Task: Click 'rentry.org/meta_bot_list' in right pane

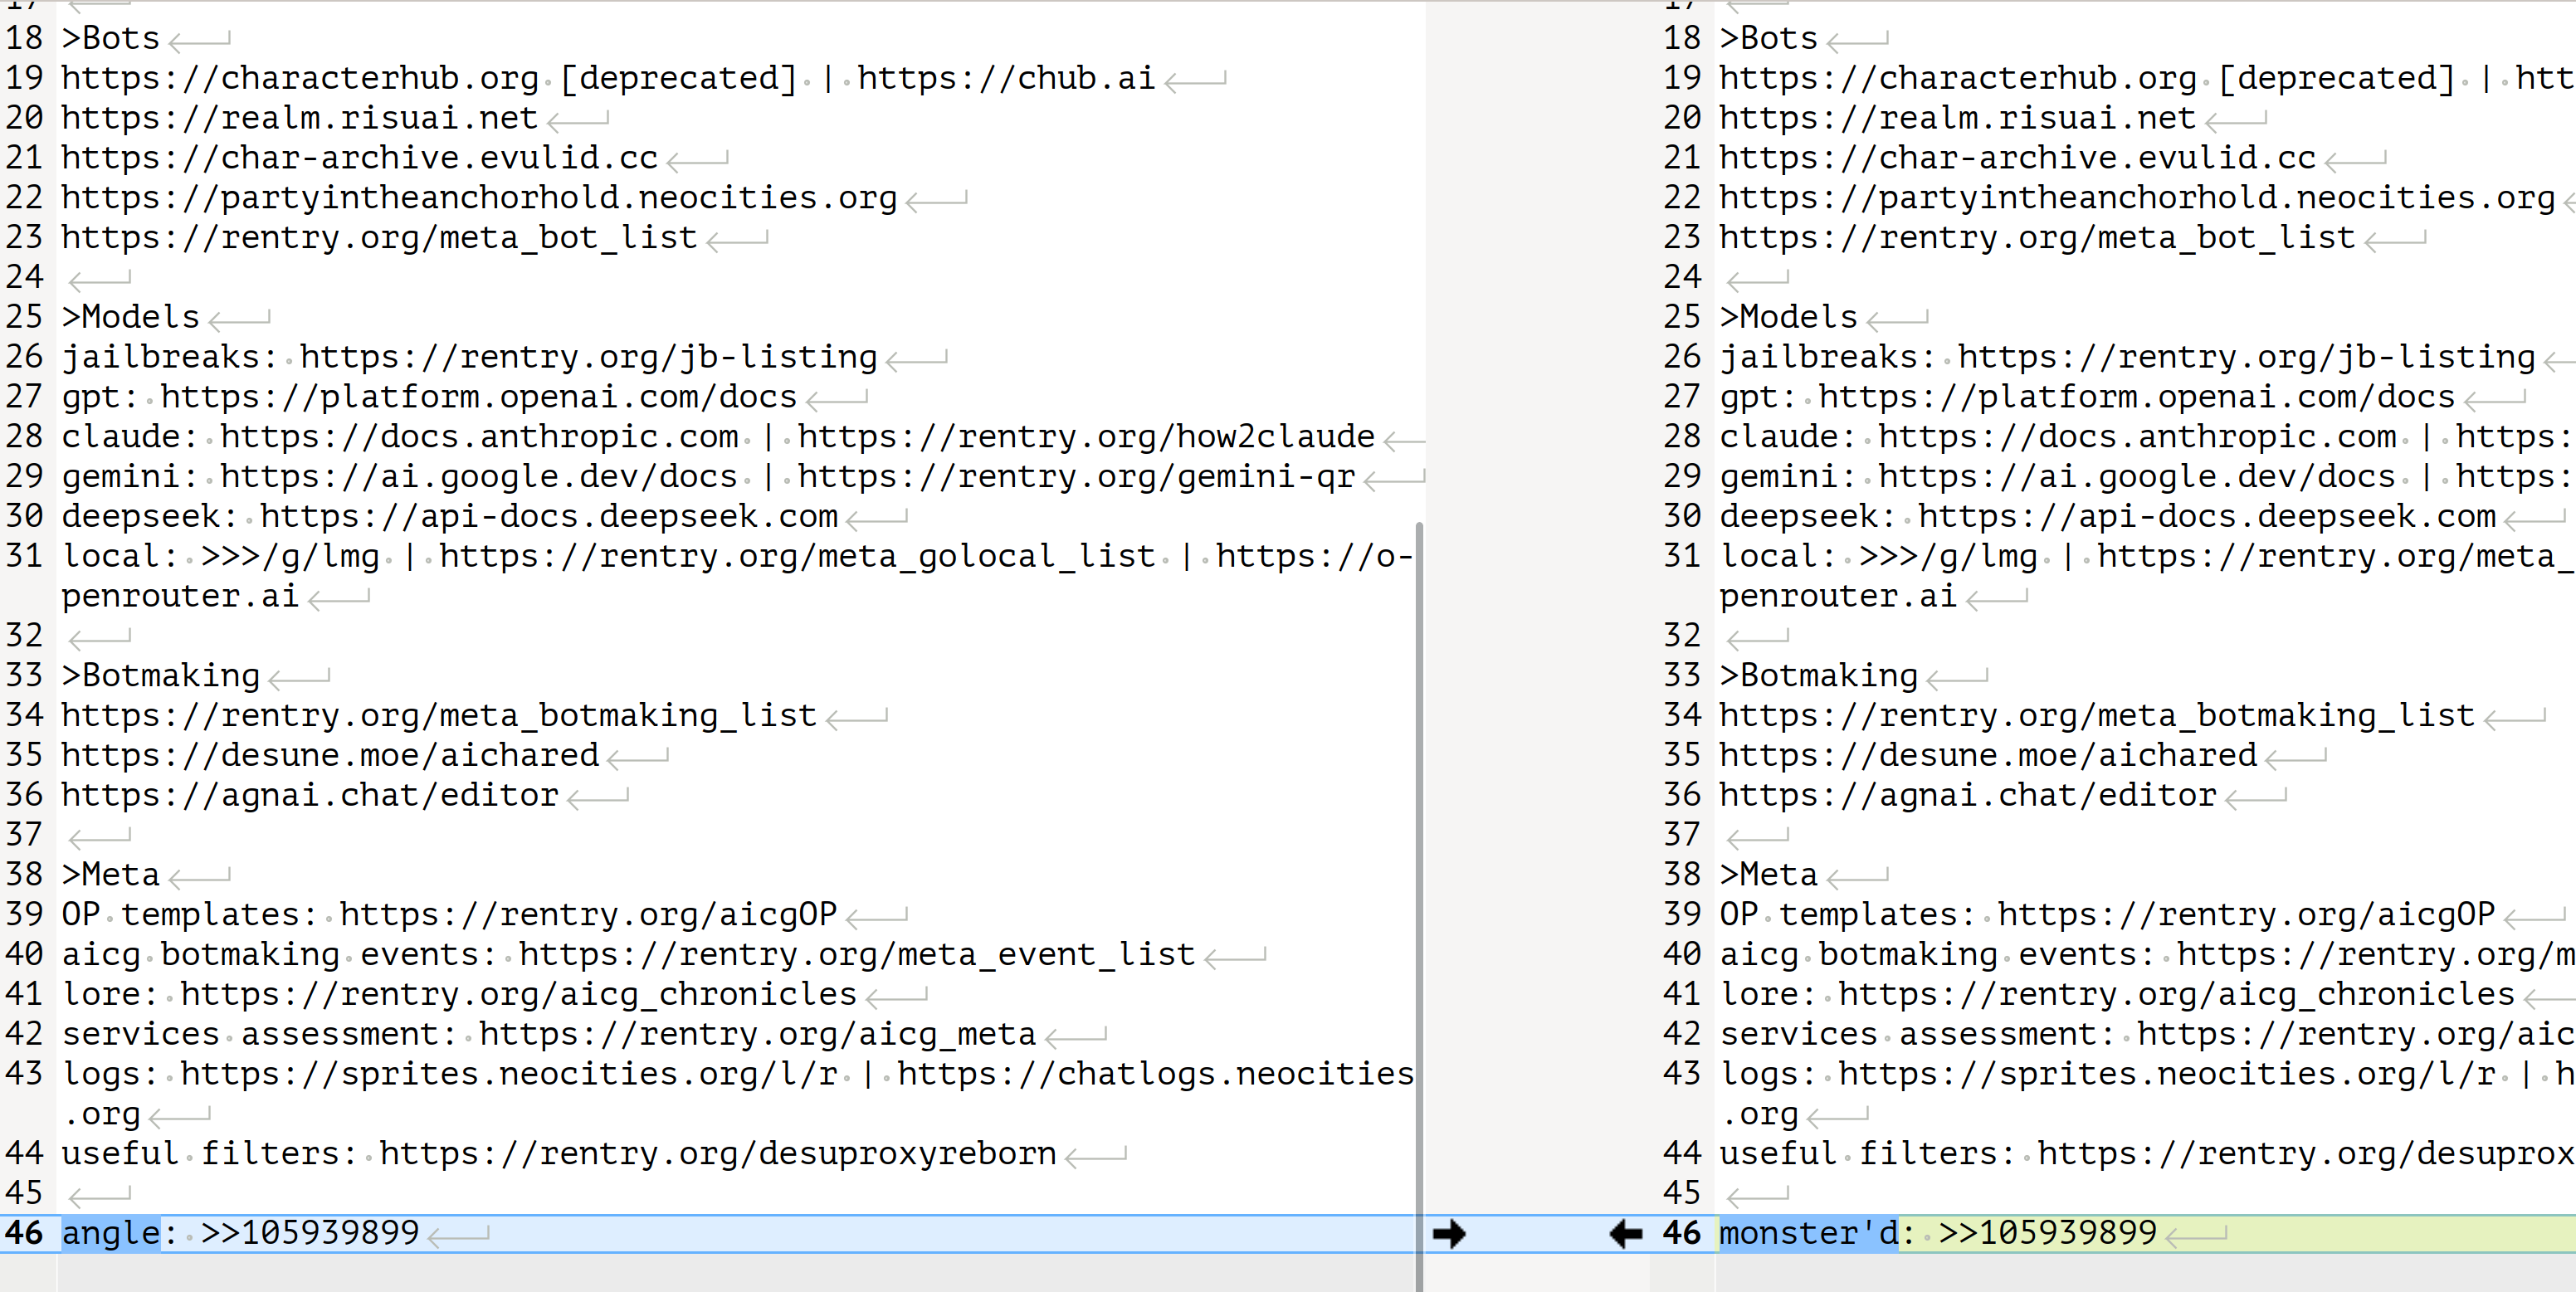Action: tap(2117, 238)
